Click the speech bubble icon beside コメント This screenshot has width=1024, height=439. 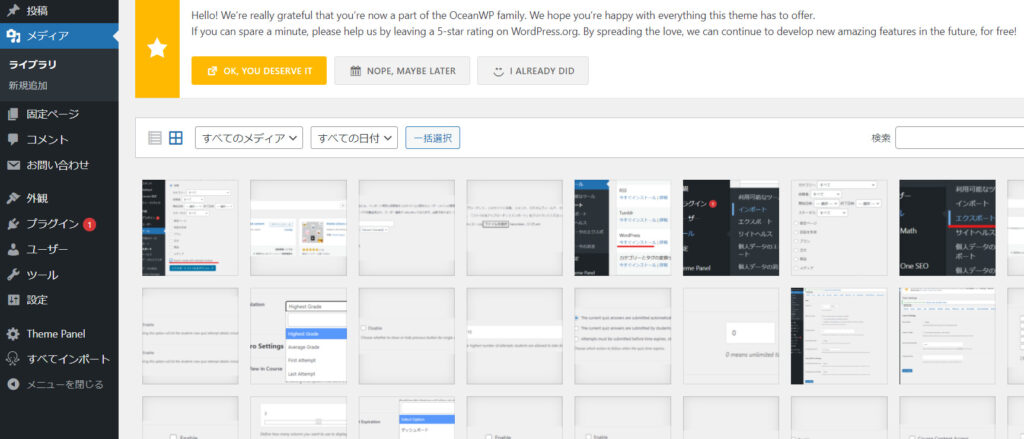(13, 140)
